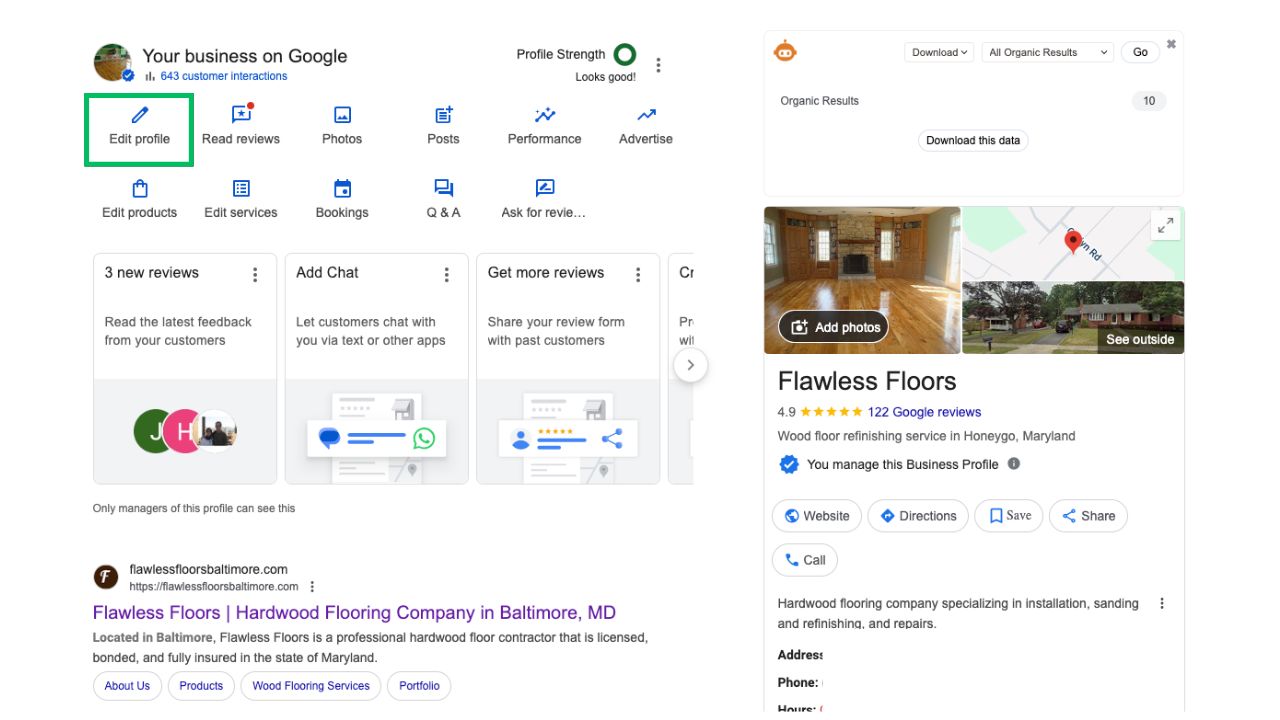Viewport: 1280px width, 720px height.
Task: Open the All Organic Results dropdown
Action: [1046, 51]
